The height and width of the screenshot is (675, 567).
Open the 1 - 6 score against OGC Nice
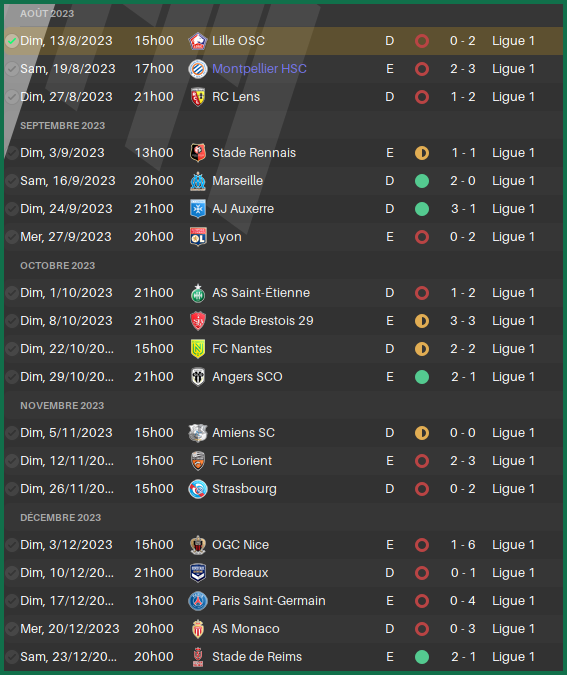click(x=463, y=545)
